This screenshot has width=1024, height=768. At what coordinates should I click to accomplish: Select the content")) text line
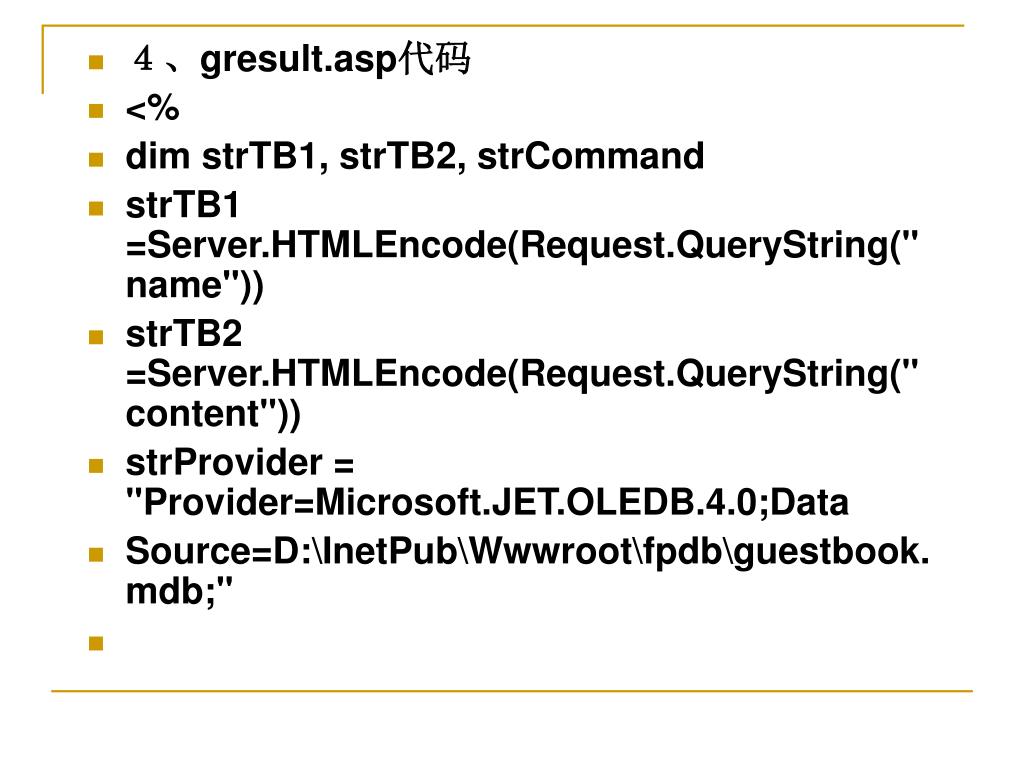click(x=213, y=414)
